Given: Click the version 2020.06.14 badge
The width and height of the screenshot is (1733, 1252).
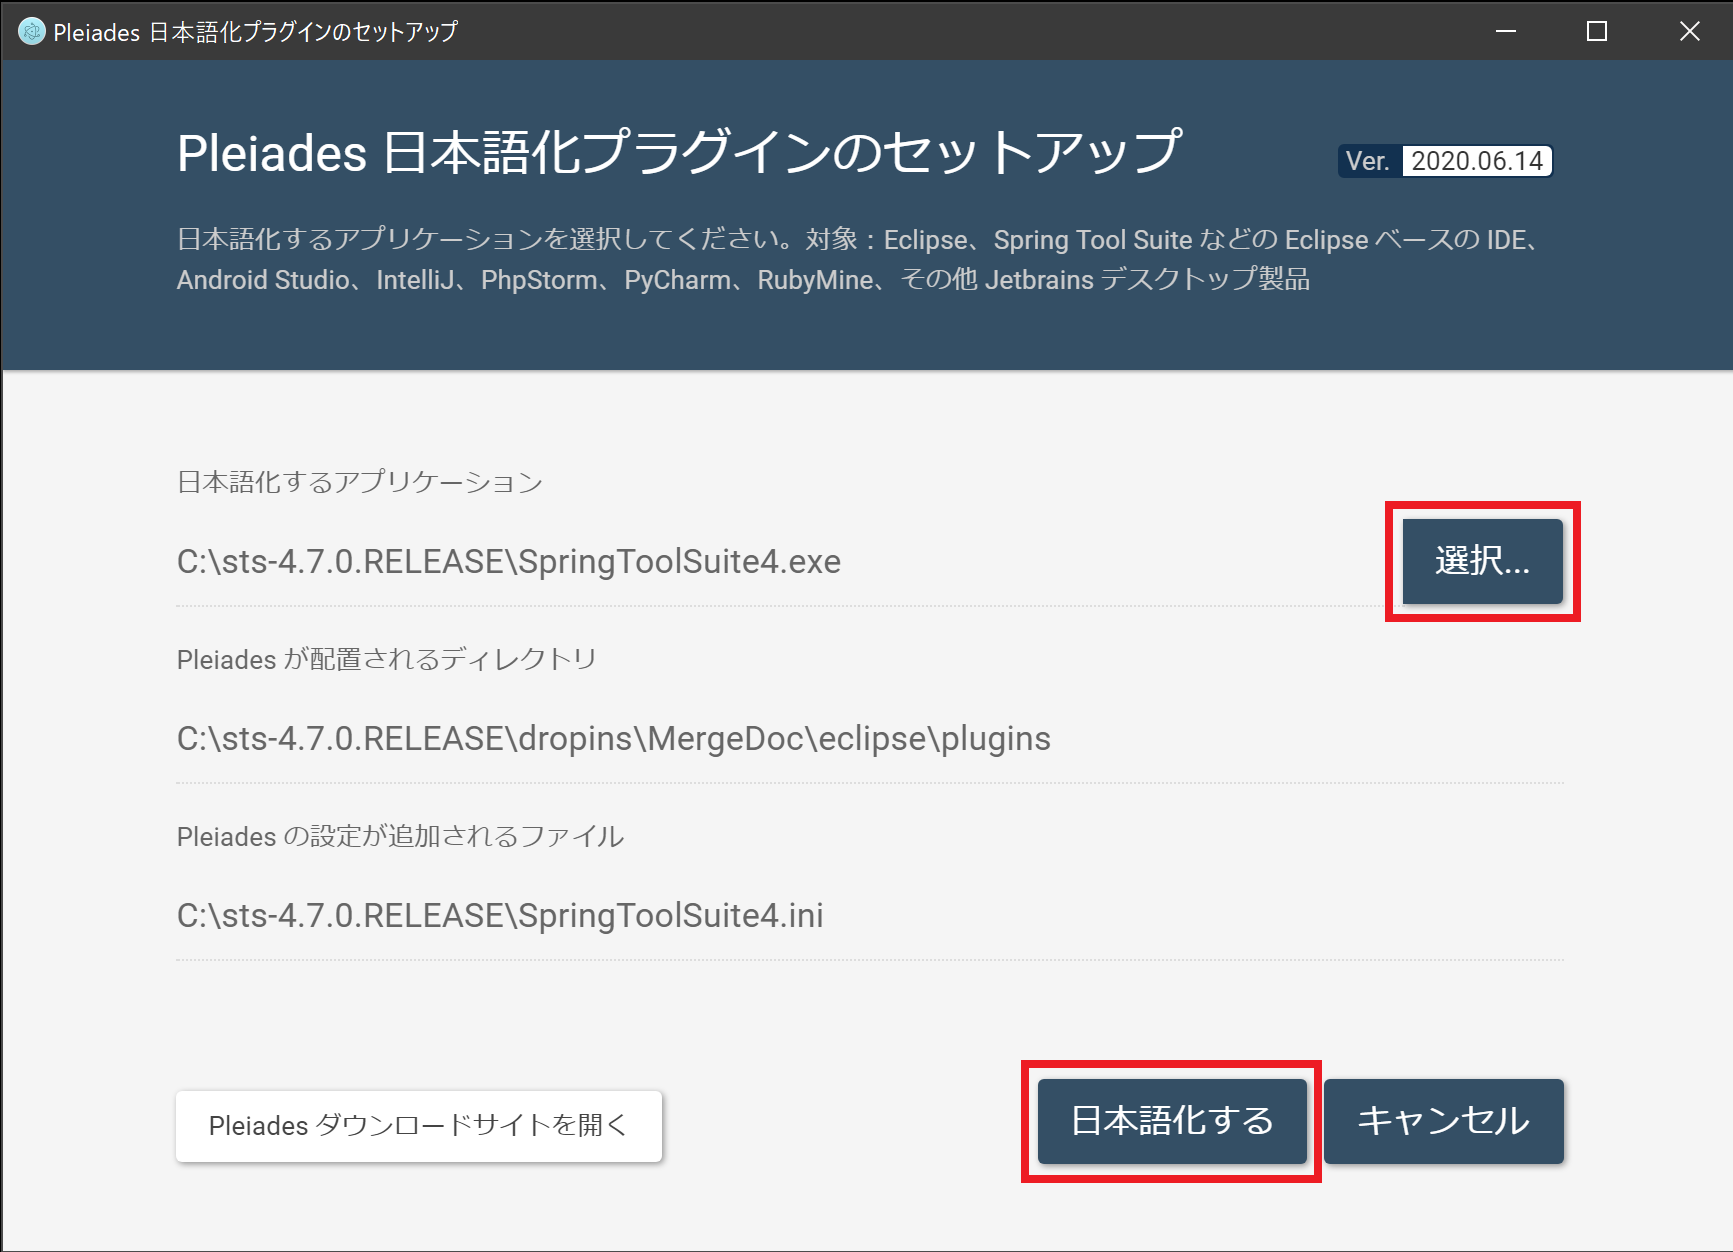Looking at the screenshot, I should pyautogui.click(x=1477, y=161).
